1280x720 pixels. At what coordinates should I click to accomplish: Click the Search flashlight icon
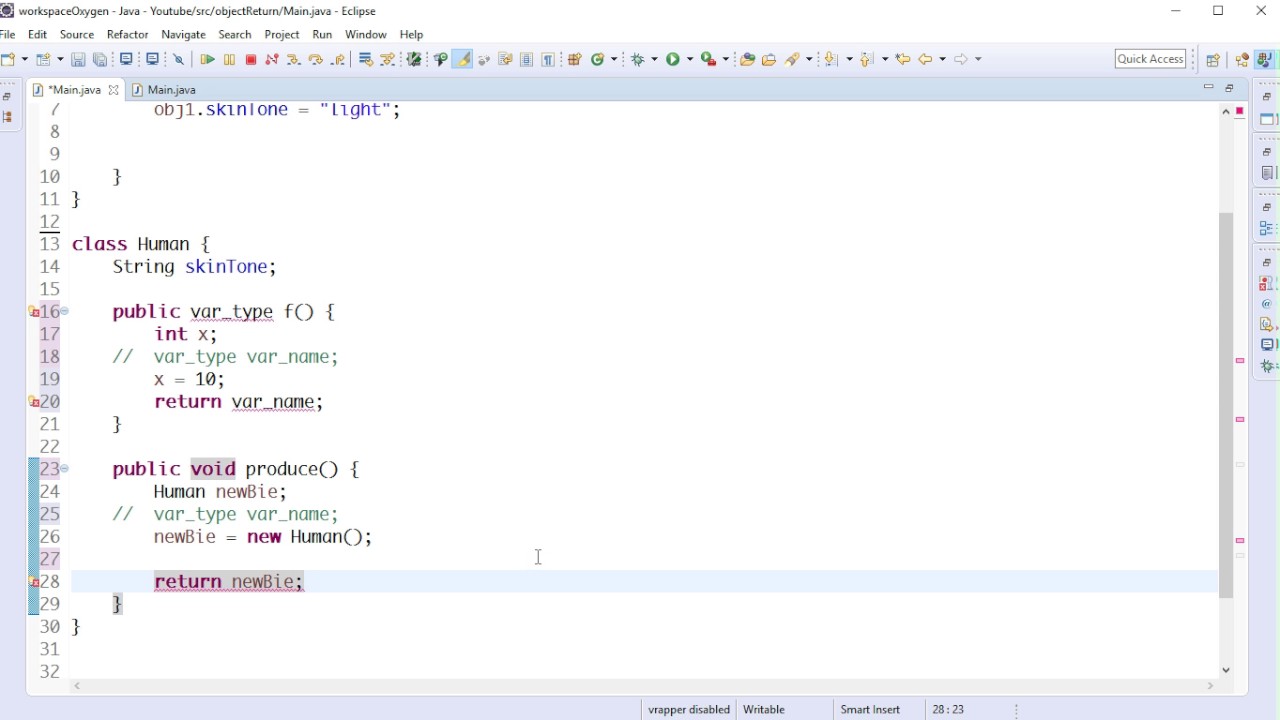[793, 59]
